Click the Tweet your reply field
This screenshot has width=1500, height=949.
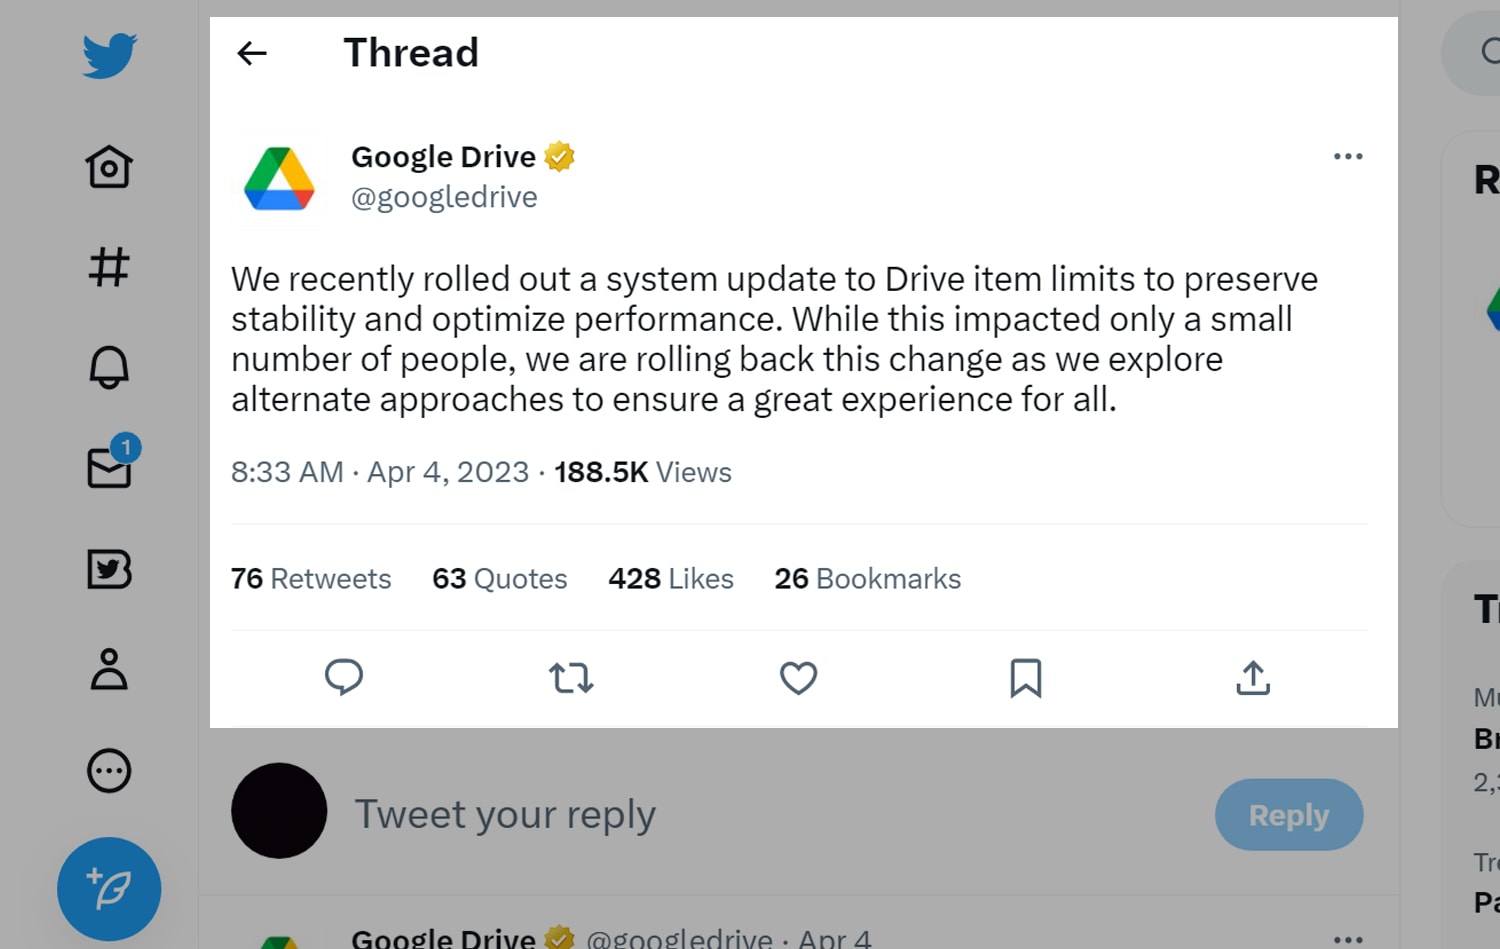(505, 814)
